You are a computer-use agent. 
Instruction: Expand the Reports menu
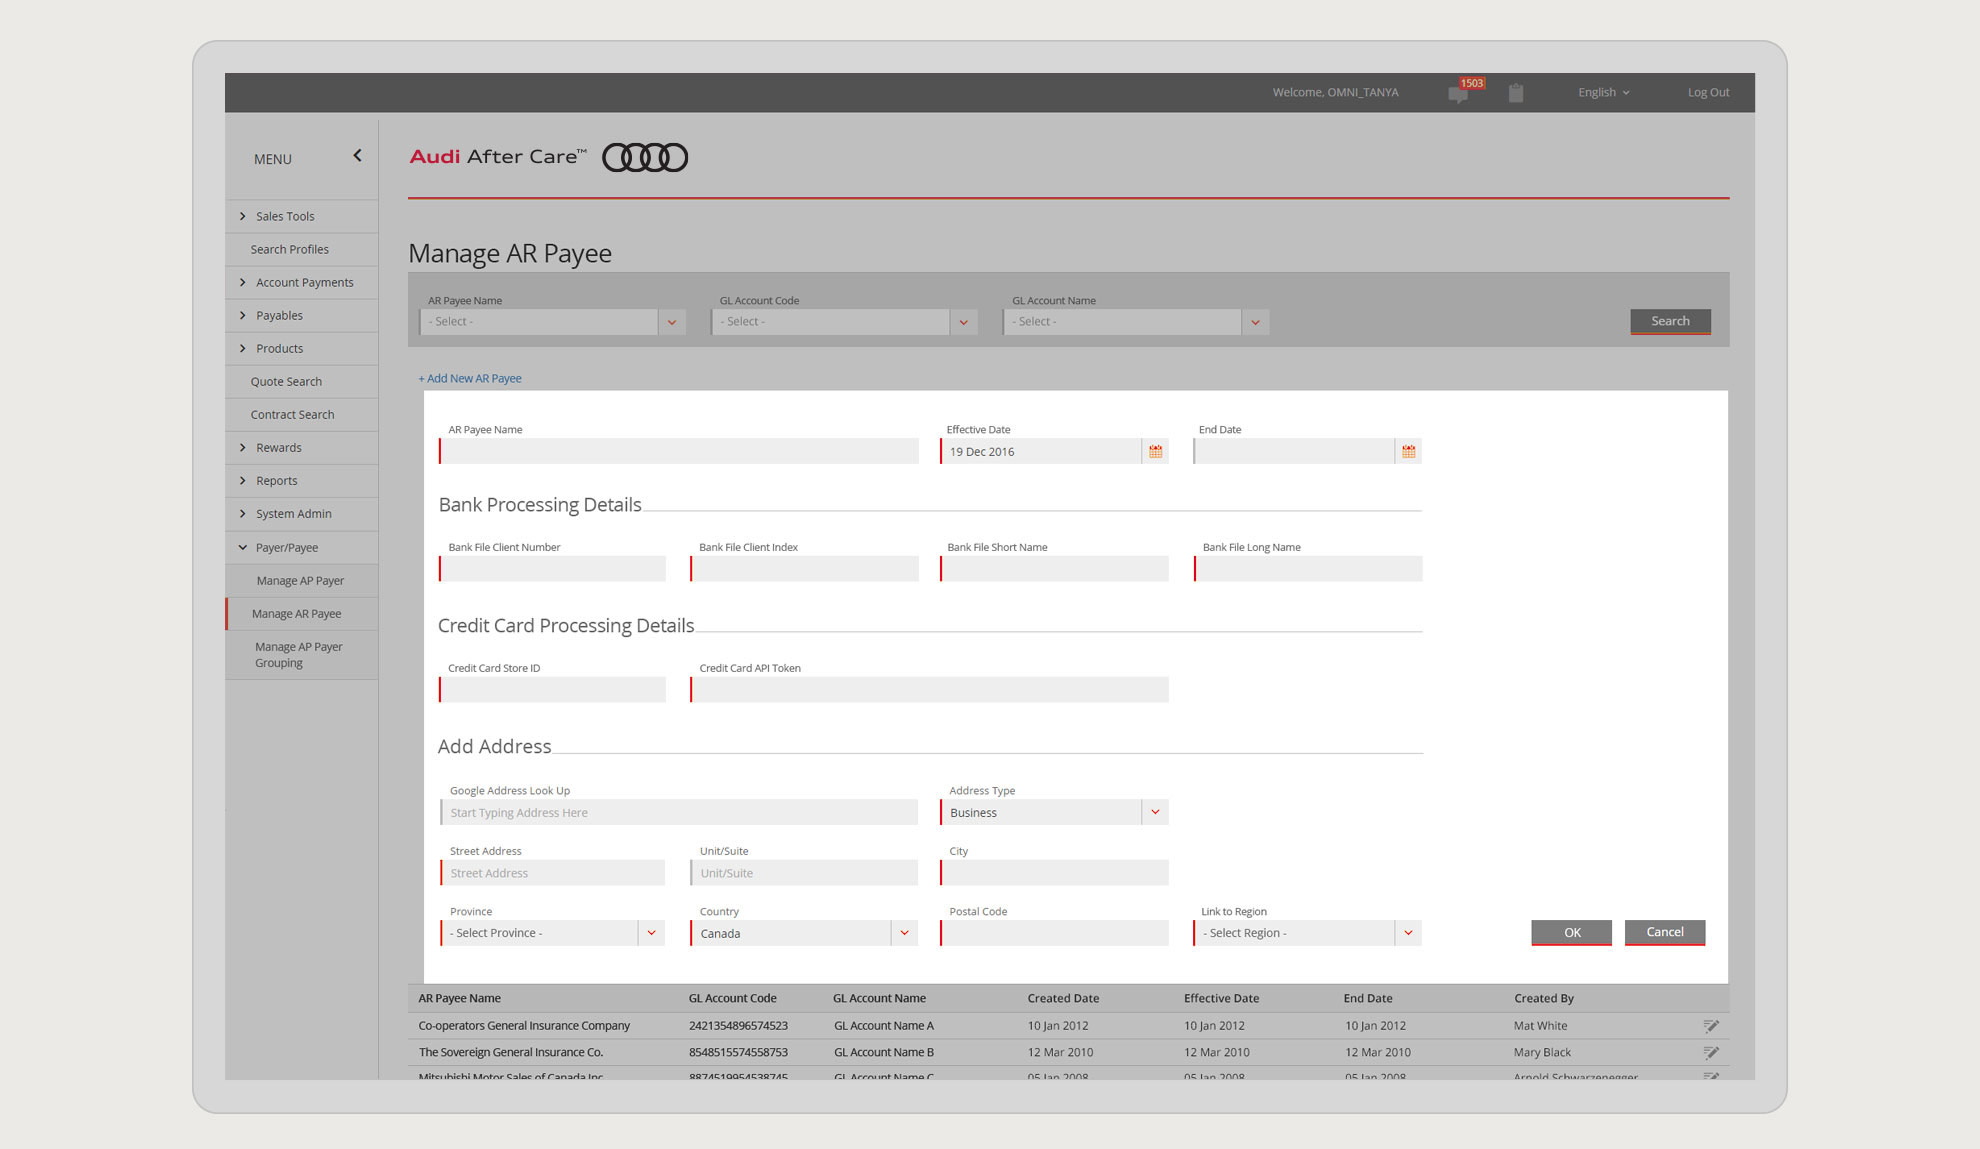click(302, 481)
